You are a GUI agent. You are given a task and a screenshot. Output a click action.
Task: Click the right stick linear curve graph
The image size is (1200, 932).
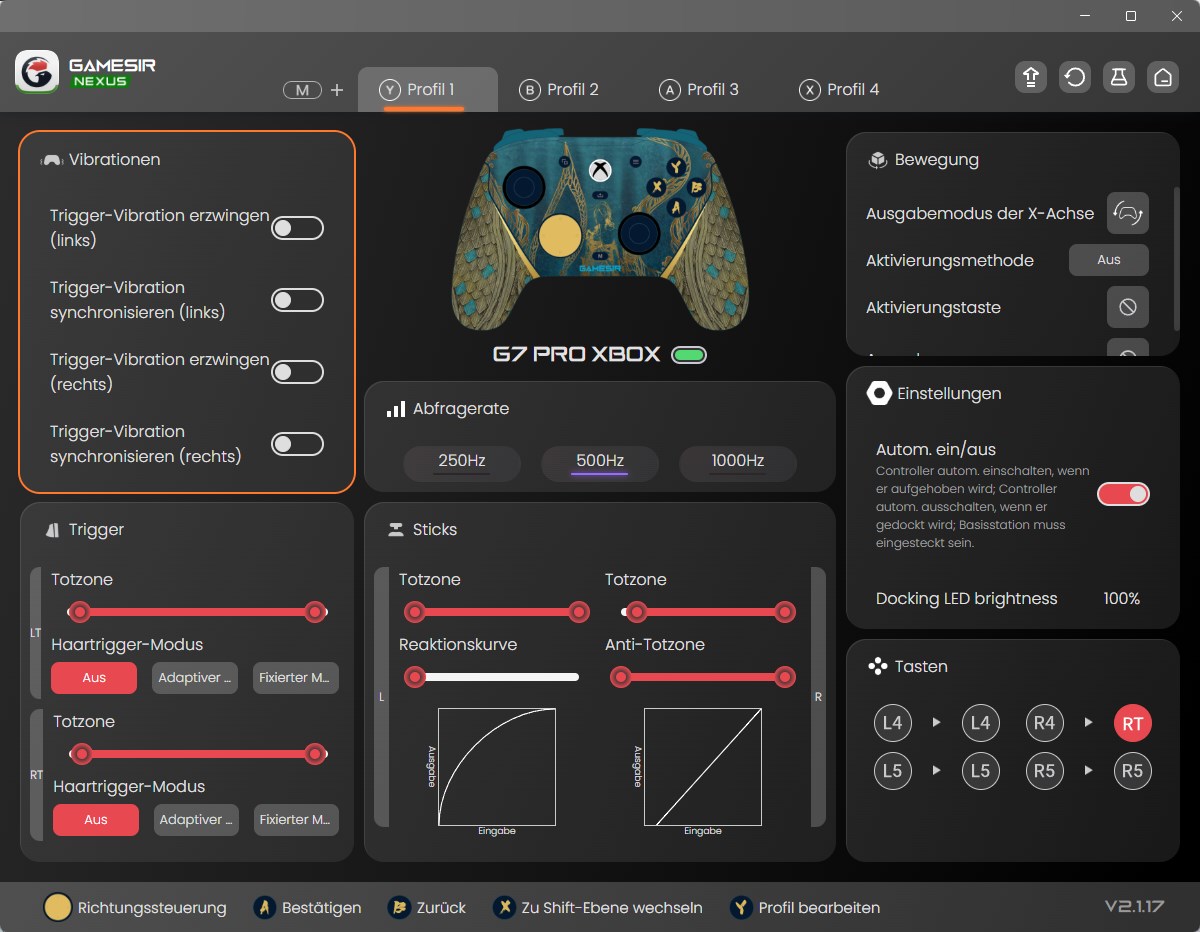coord(703,767)
